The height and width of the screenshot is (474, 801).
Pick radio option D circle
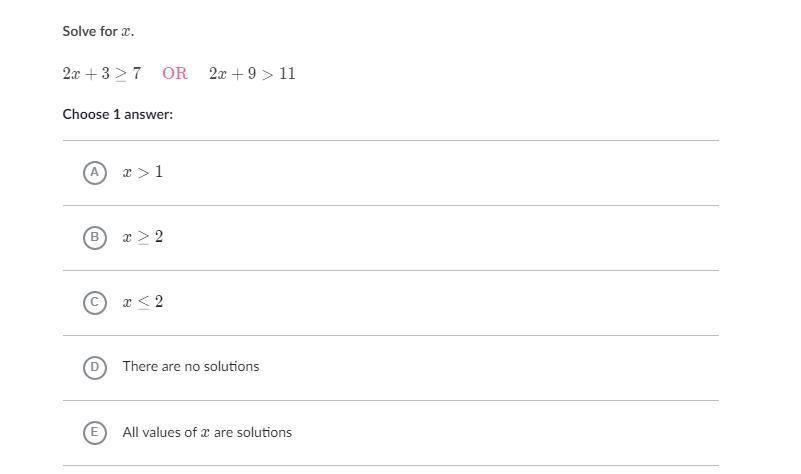[x=95, y=367]
